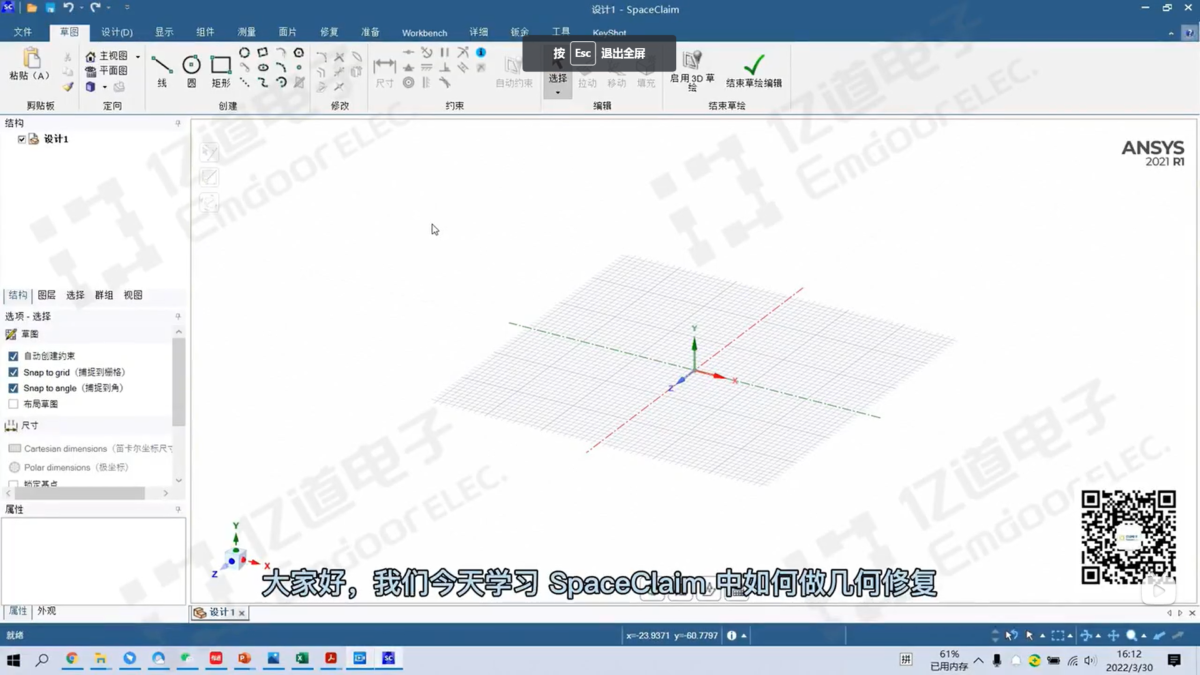Open the zoom dropdown in status bar

coord(1144,635)
